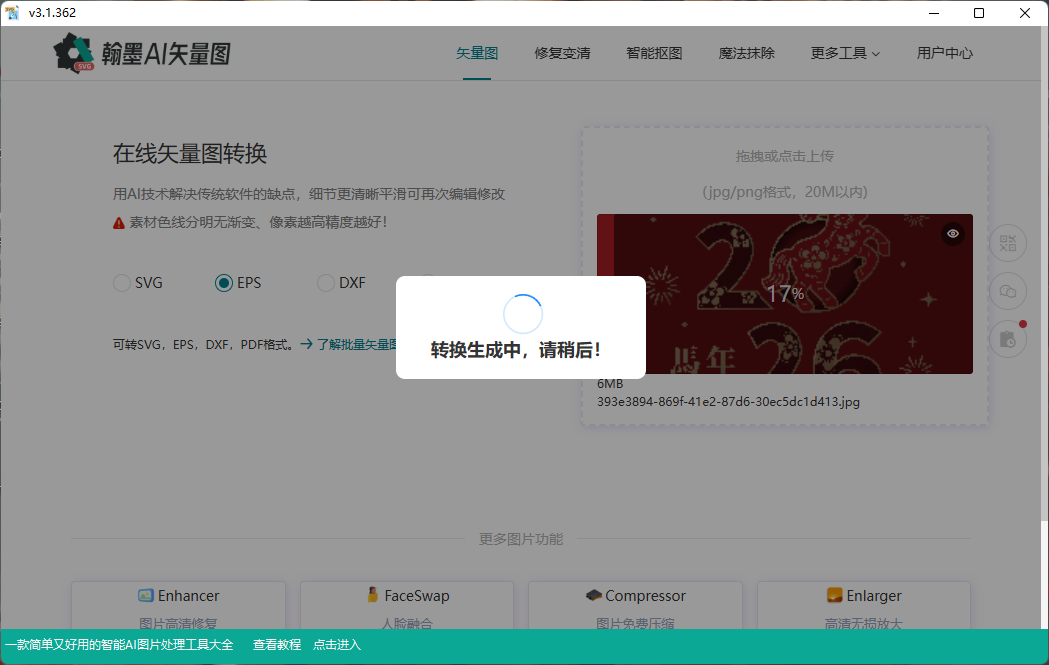The width and height of the screenshot is (1049, 665).
Task: Open the history clipboard sidebar icon
Action: 1008,339
